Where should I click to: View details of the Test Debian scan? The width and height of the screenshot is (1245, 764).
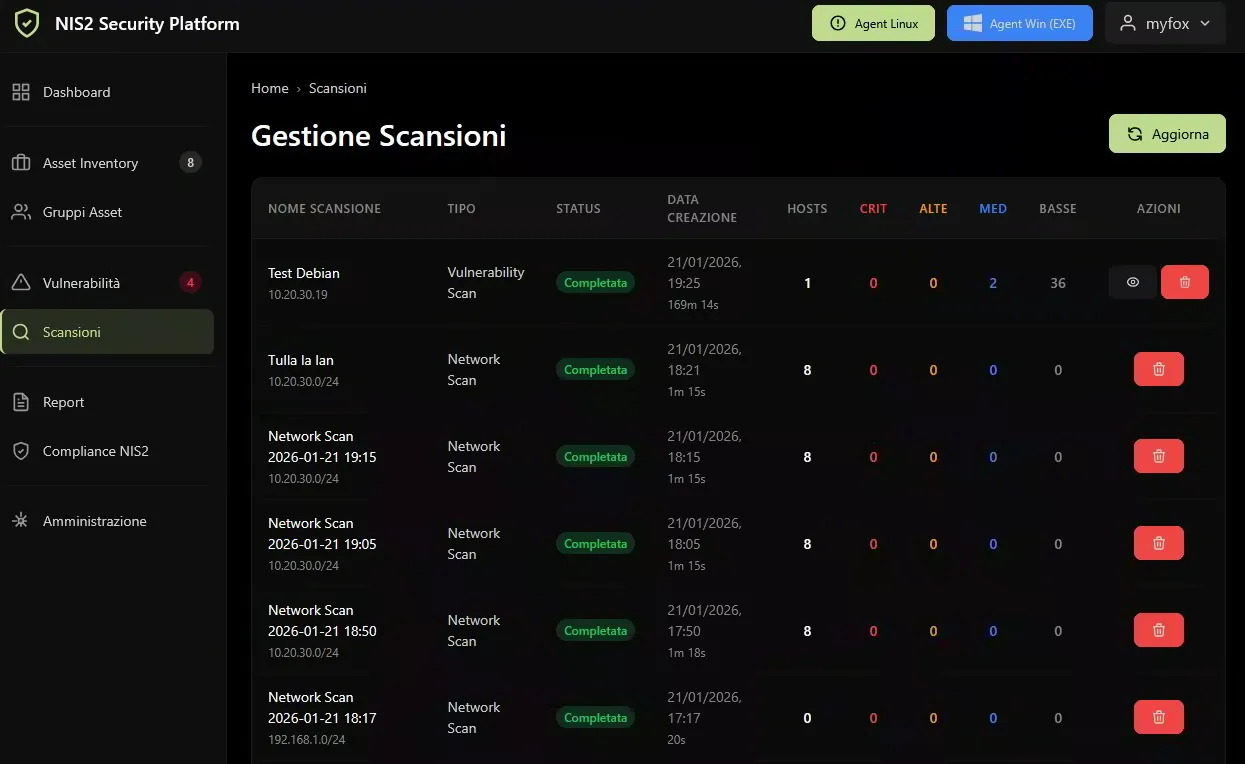pos(1132,282)
